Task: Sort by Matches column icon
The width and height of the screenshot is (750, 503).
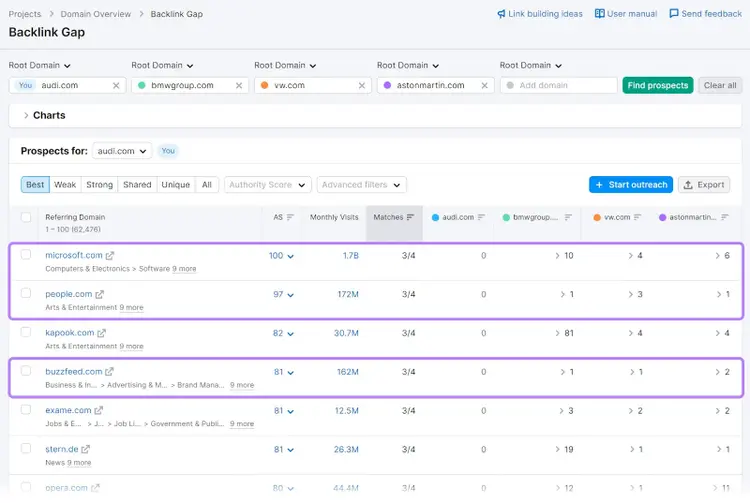Action: [x=410, y=218]
